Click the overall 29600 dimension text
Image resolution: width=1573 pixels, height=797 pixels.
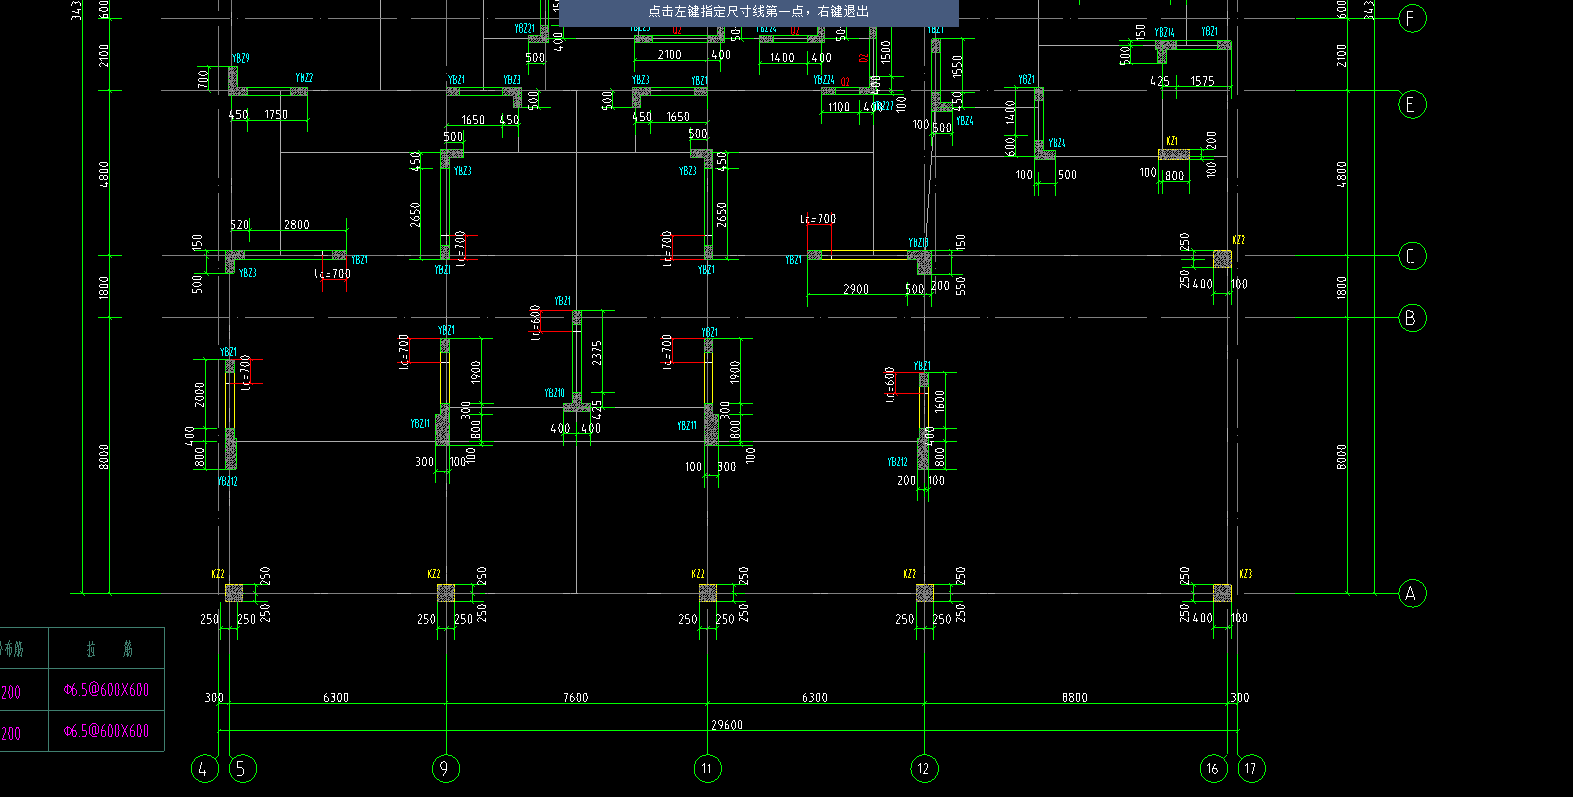click(727, 725)
